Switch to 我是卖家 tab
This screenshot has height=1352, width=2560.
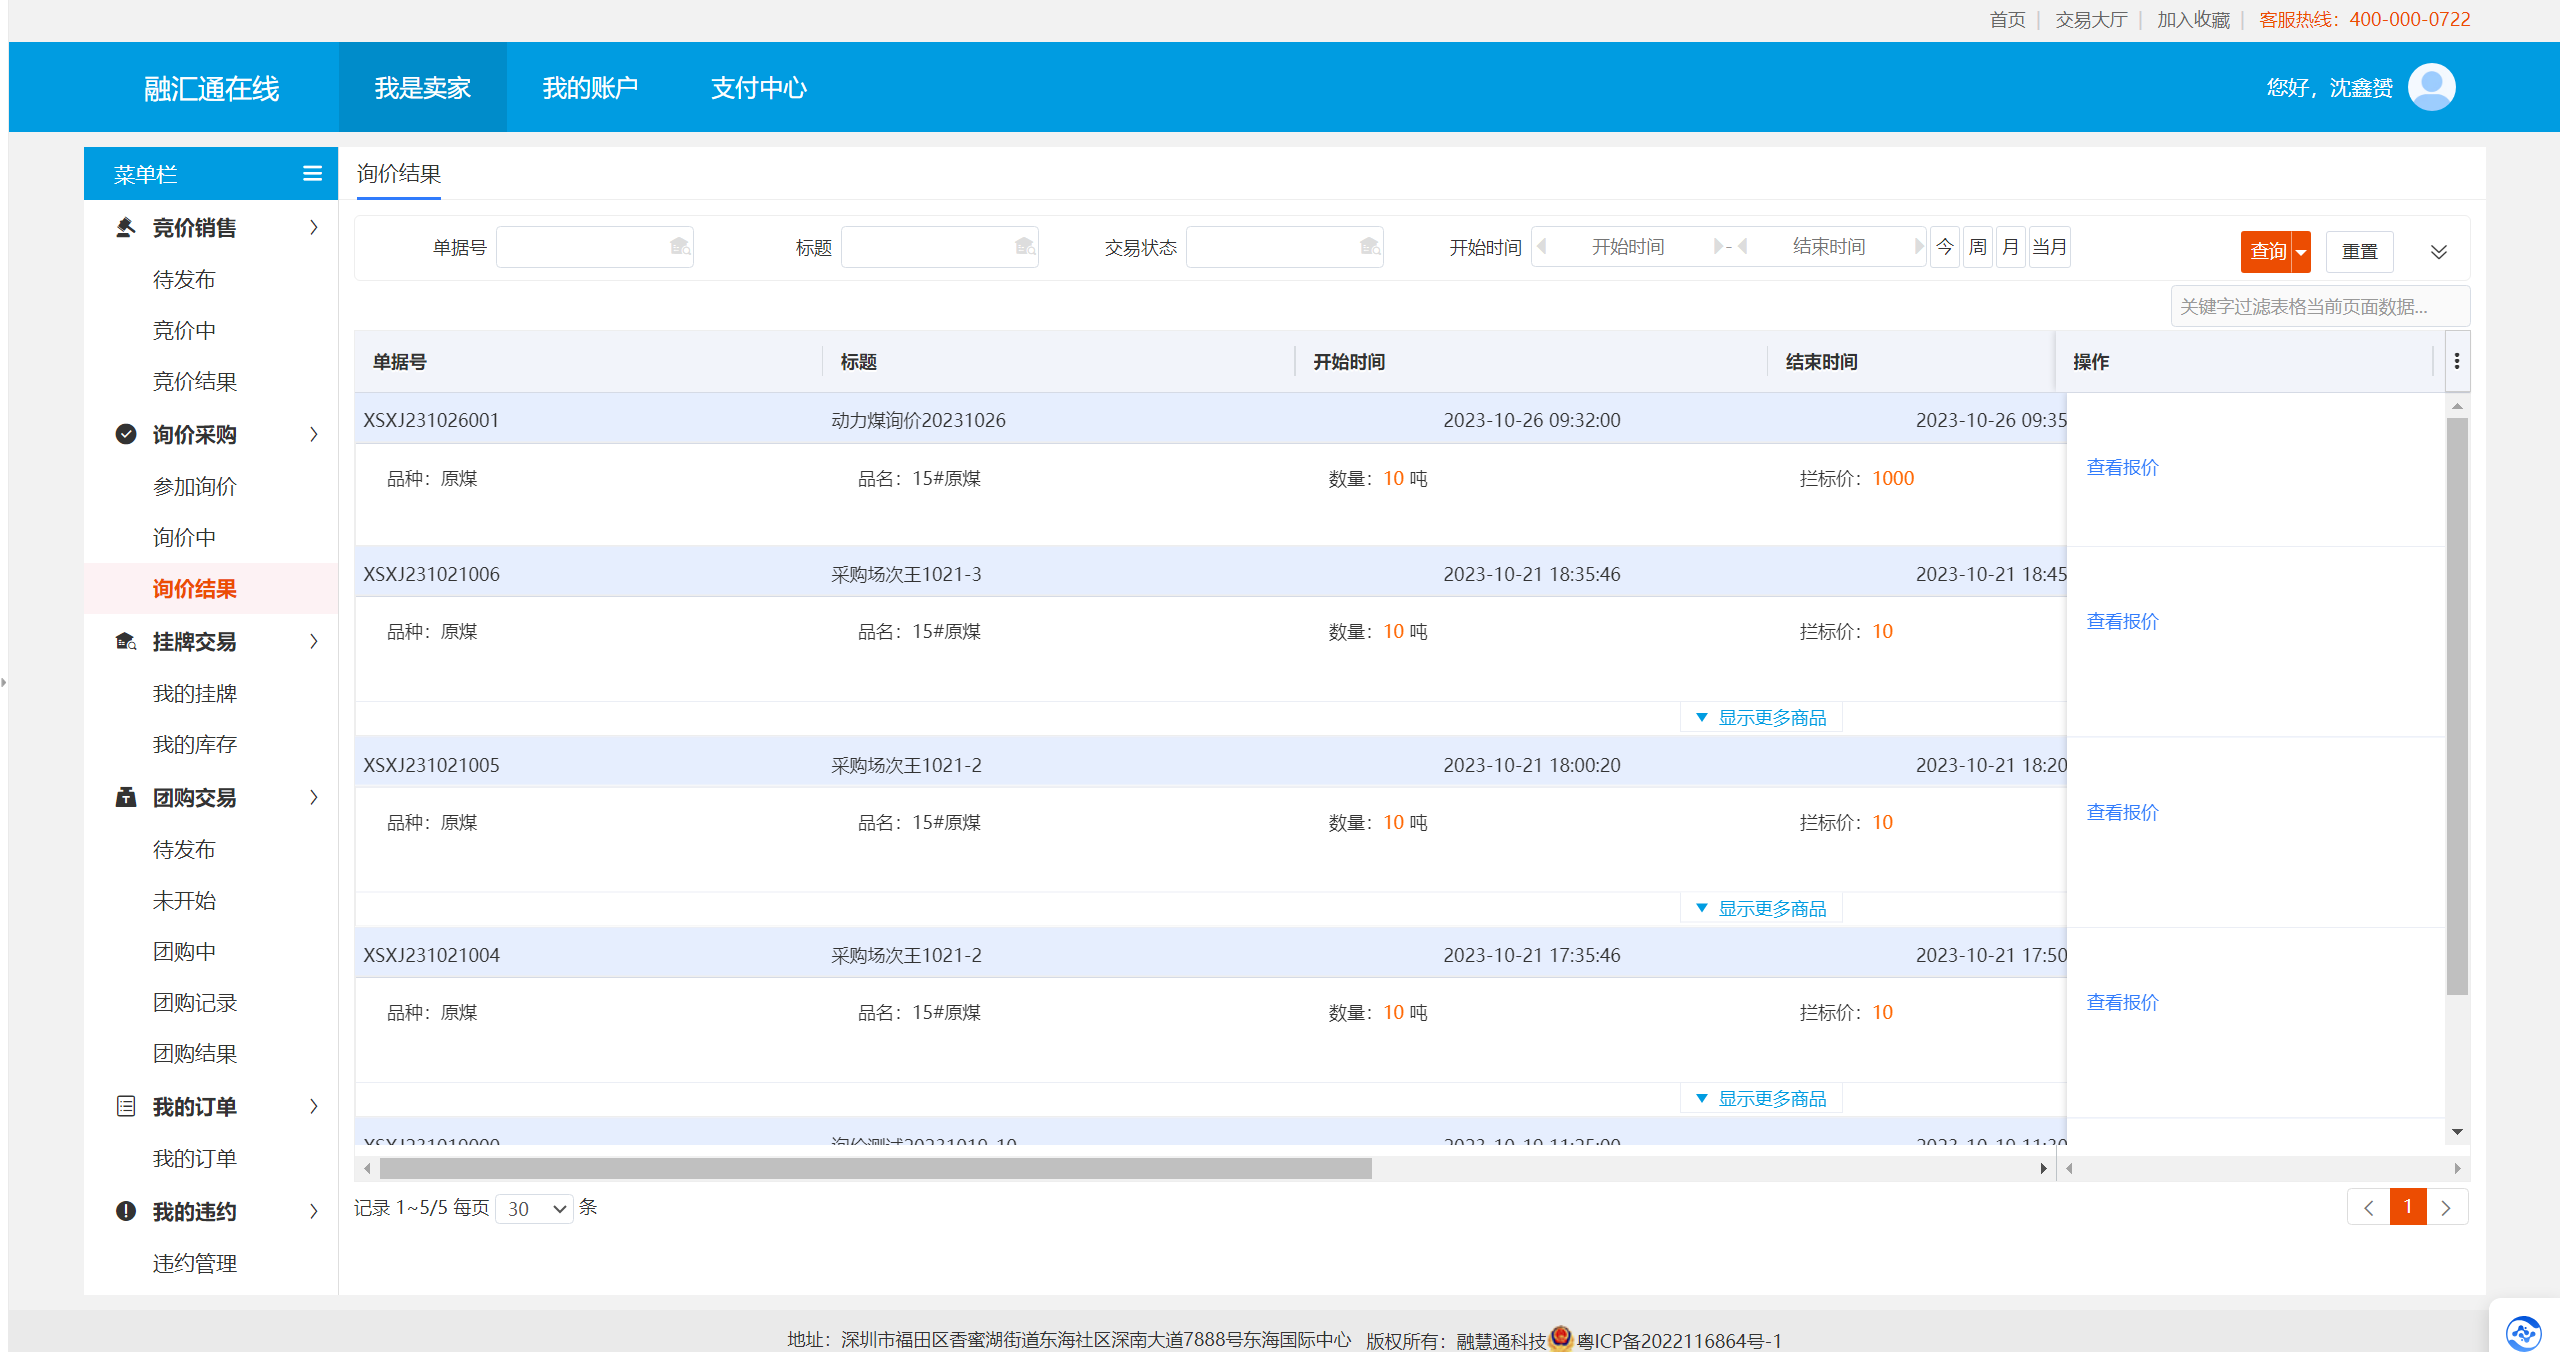[422, 88]
